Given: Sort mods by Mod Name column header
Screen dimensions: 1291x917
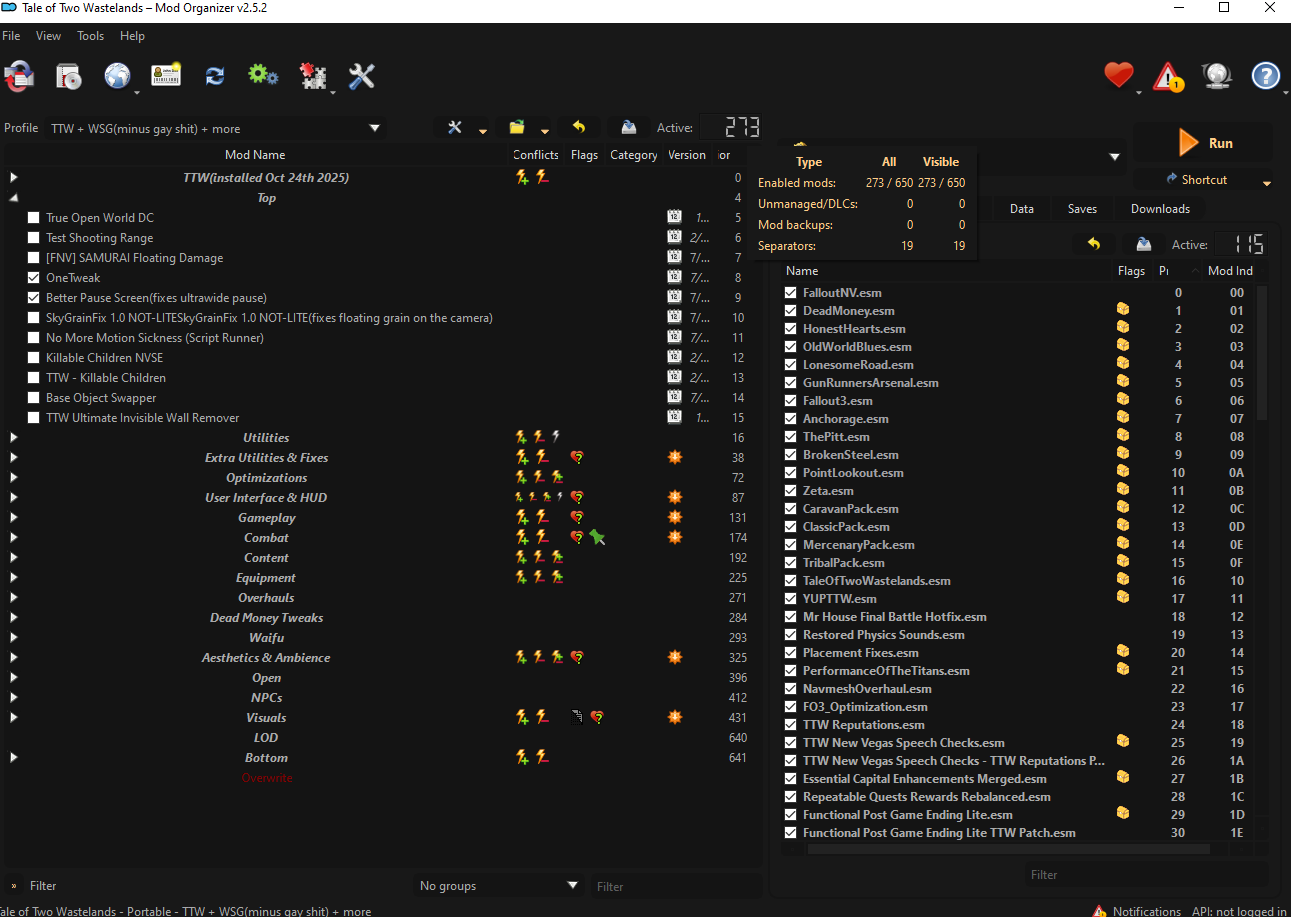Looking at the screenshot, I should 255,155.
